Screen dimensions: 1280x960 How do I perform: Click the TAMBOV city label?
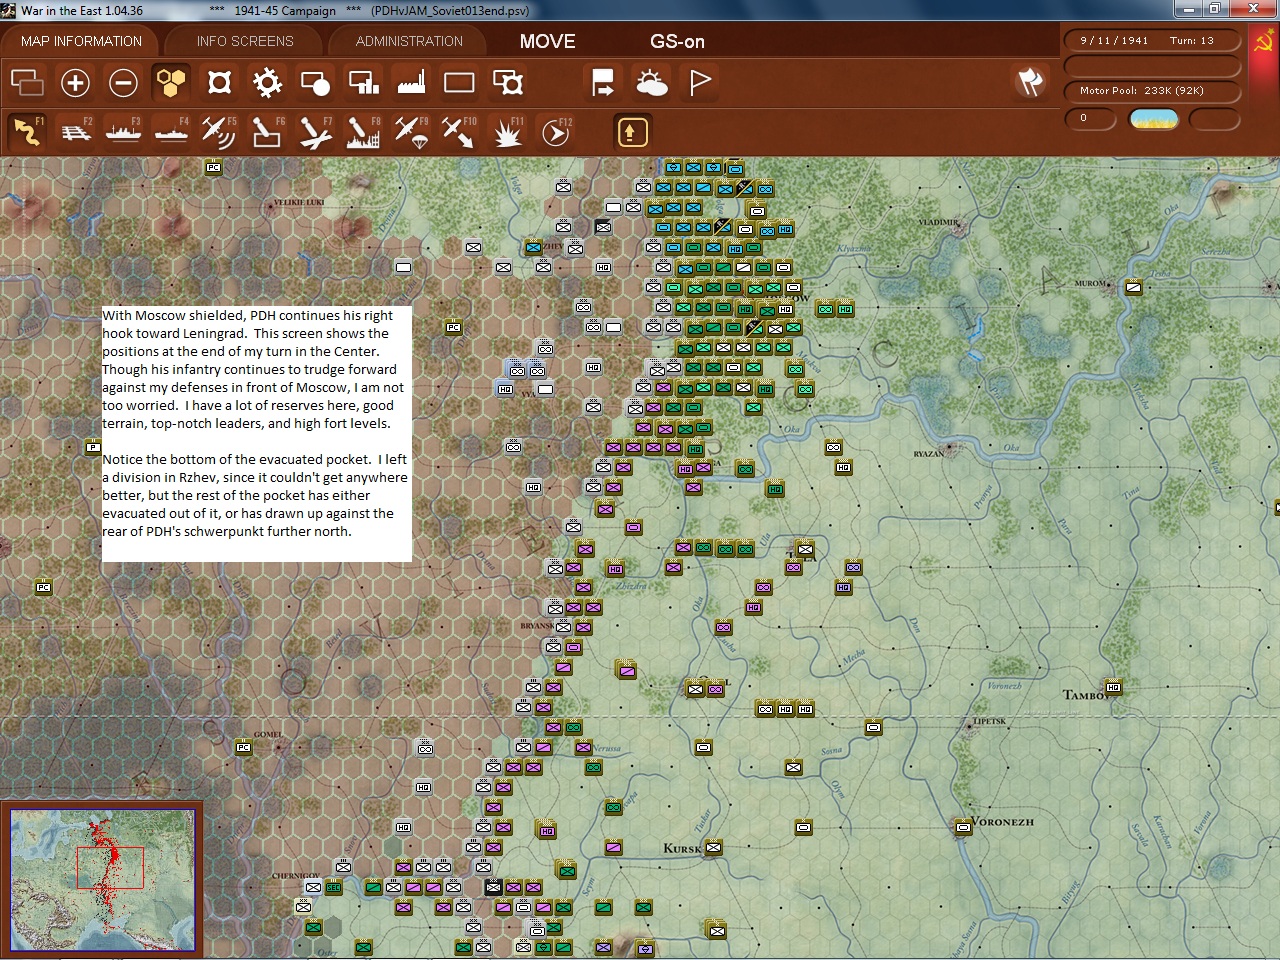[1084, 694]
